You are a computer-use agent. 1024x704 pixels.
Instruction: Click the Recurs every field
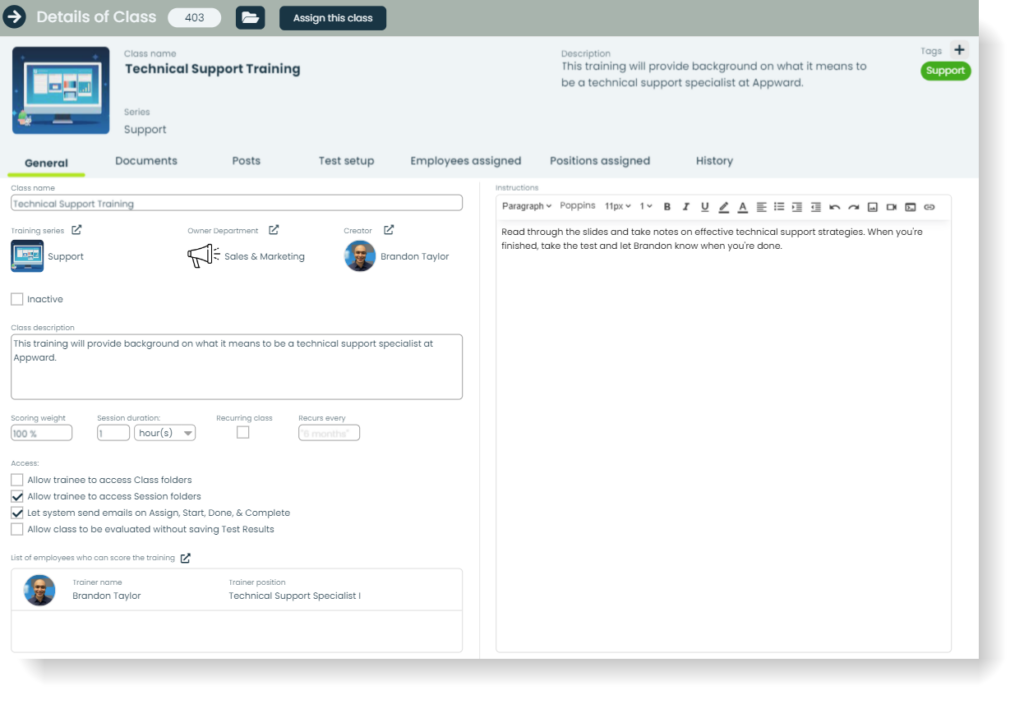pos(328,433)
